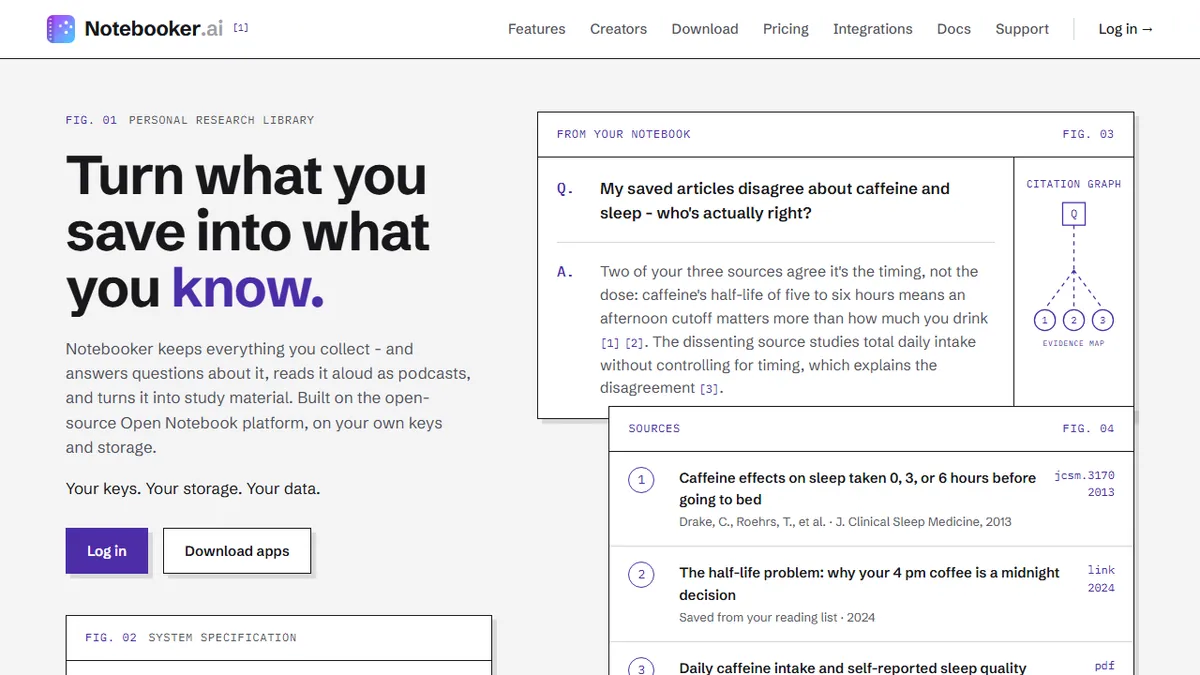Select evidence node 3 in citation graph
This screenshot has width=1200, height=675.
[x=1102, y=320]
